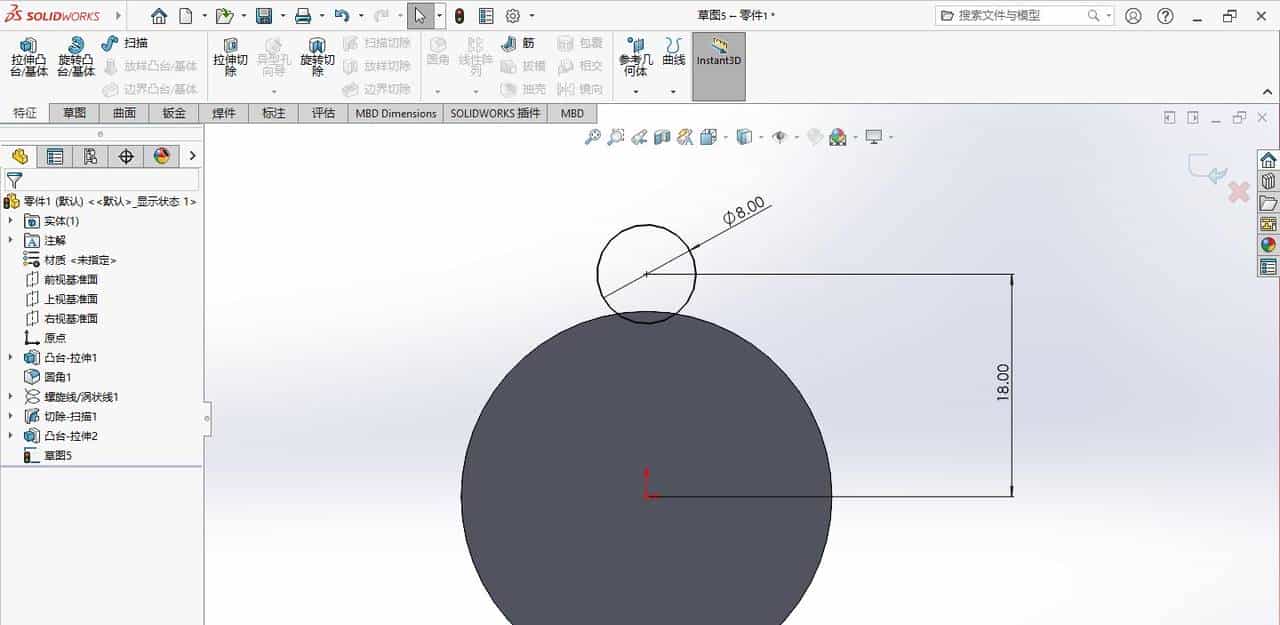
Task: Expand the 实体(1) folder
Action: (10, 220)
